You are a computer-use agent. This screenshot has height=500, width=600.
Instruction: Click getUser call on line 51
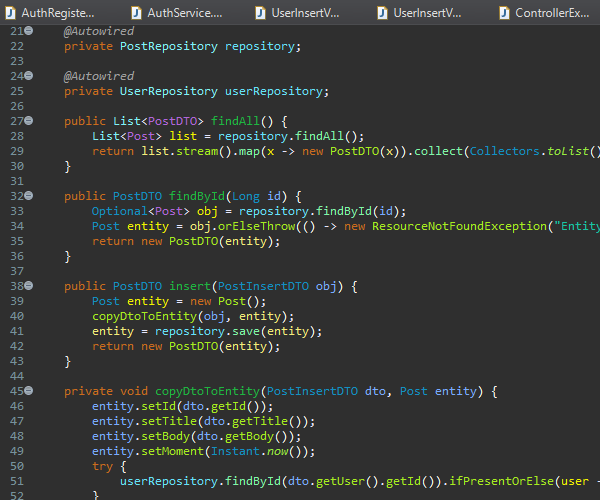[340, 482]
